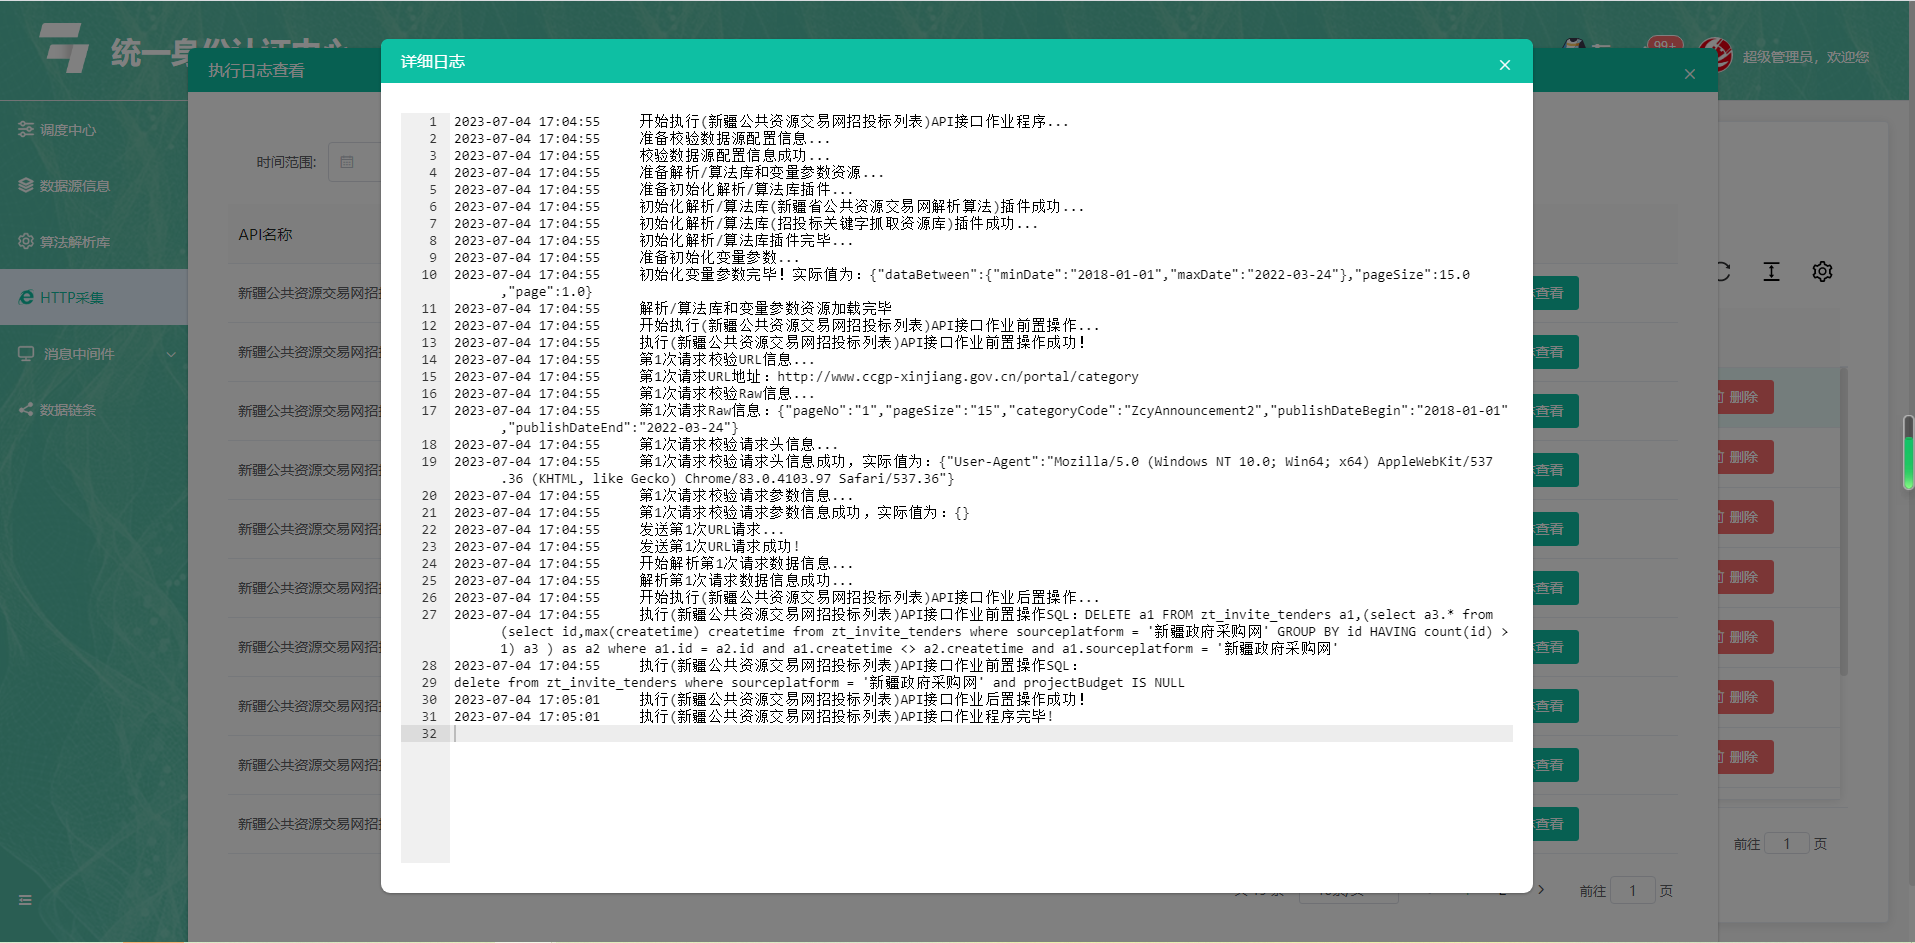Click the refresh table icon
The image size is (1915, 943).
[1723, 271]
